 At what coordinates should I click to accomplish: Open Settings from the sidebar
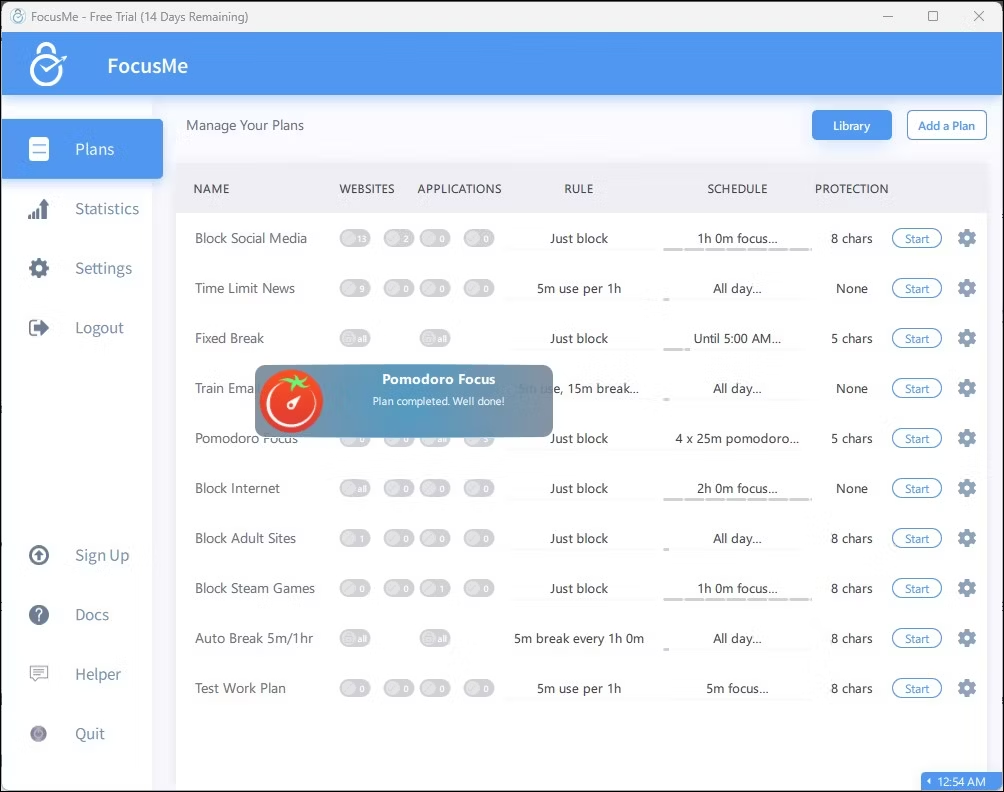pos(82,268)
